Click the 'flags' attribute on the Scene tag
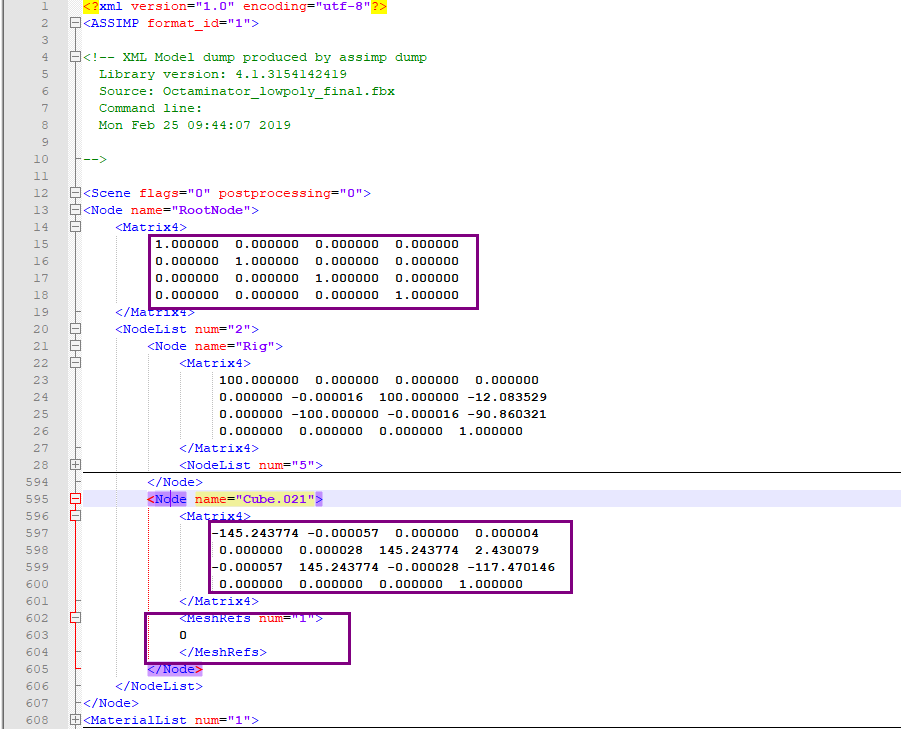Screen dimensions: 901x729 pyautogui.click(x=159, y=193)
